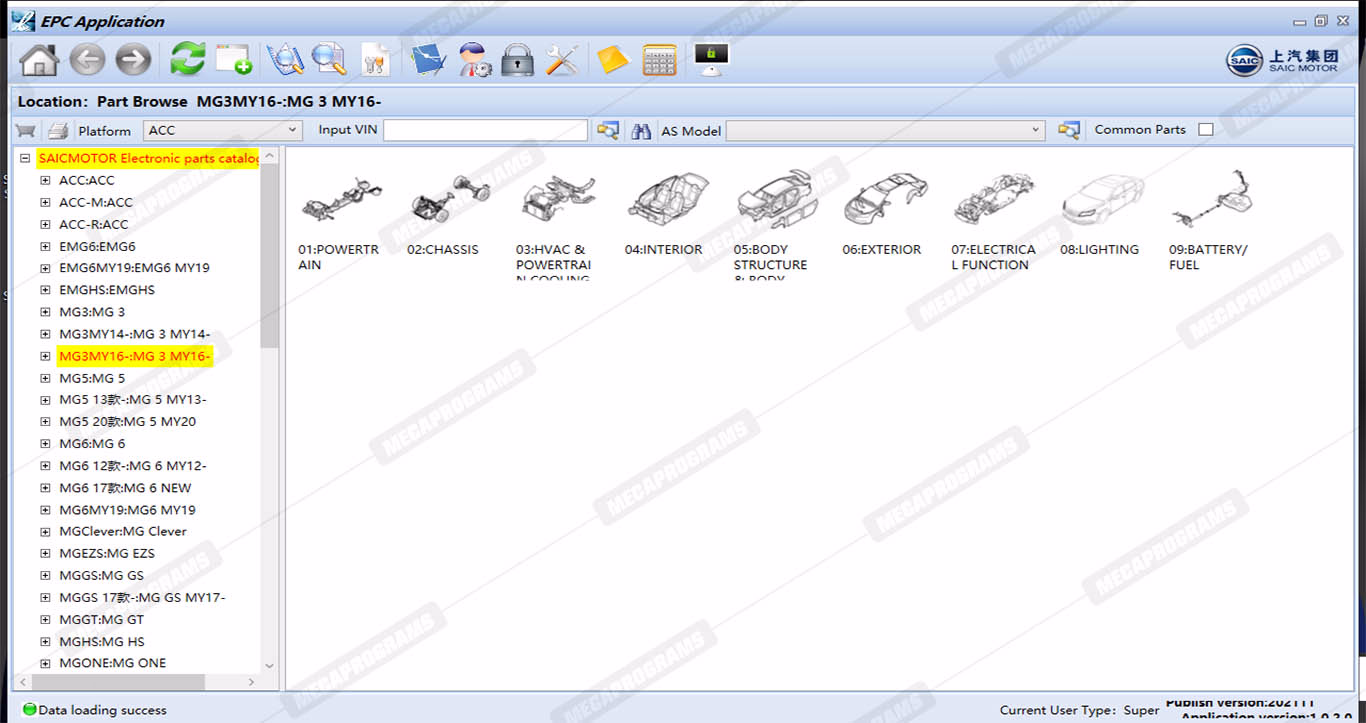Open the 04:INTERIOR category thumbnail

pyautogui.click(x=668, y=199)
